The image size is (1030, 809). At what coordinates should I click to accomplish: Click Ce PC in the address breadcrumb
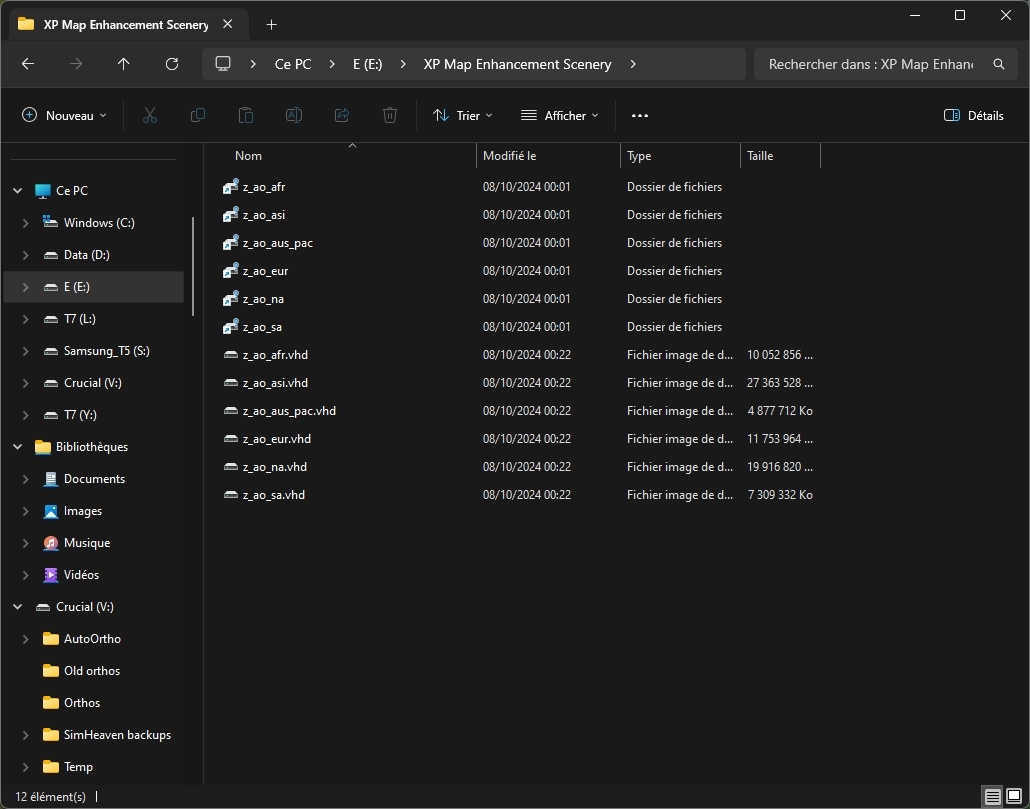[293, 64]
